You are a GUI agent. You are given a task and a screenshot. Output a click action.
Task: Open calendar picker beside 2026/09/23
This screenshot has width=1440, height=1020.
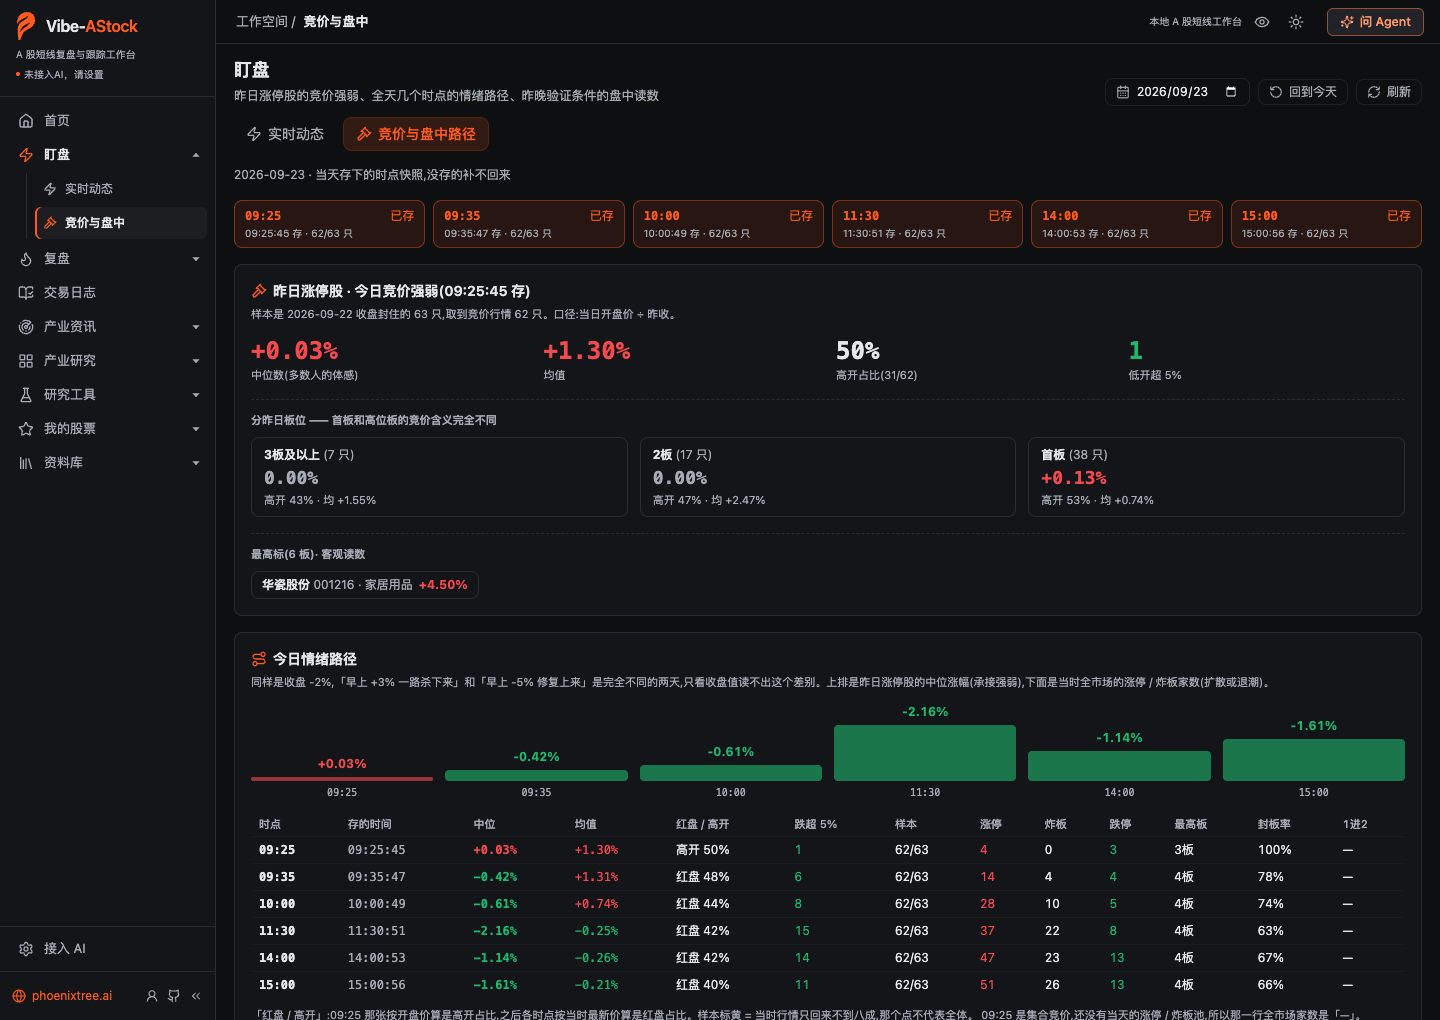click(x=1231, y=92)
